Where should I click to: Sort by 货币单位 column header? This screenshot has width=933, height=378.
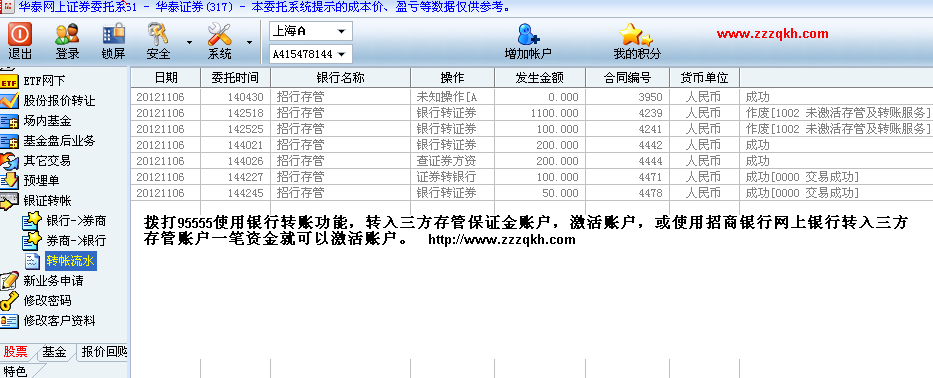[705, 77]
